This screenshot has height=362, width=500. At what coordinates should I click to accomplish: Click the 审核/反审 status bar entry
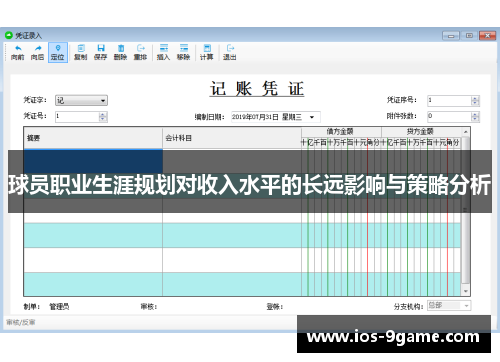tap(21, 322)
